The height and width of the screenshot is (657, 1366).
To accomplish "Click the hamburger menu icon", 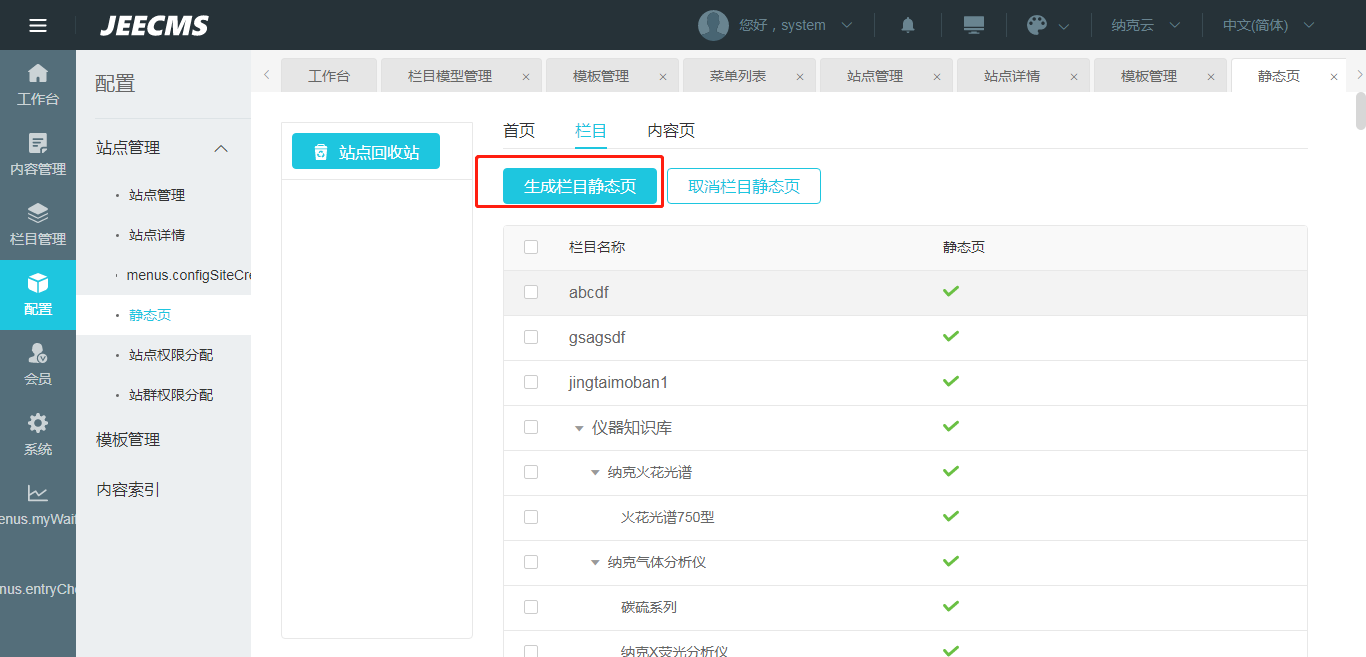I will pyautogui.click(x=38, y=25).
